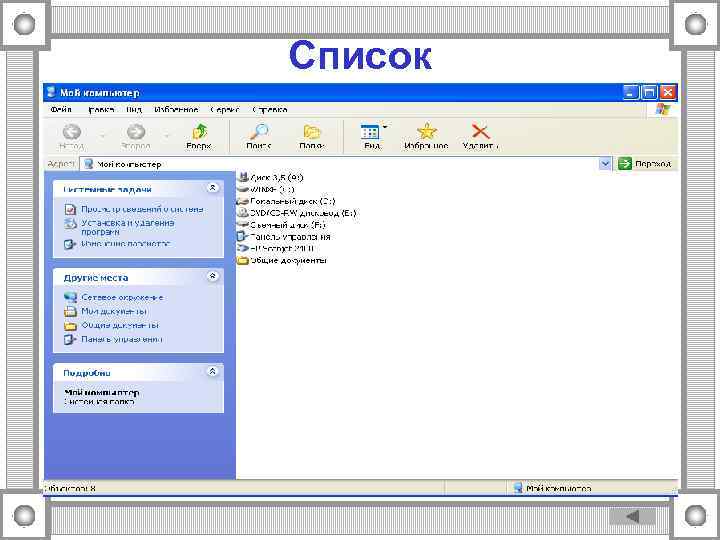Select the Диск 3,5 (A:) drive

coord(270,177)
